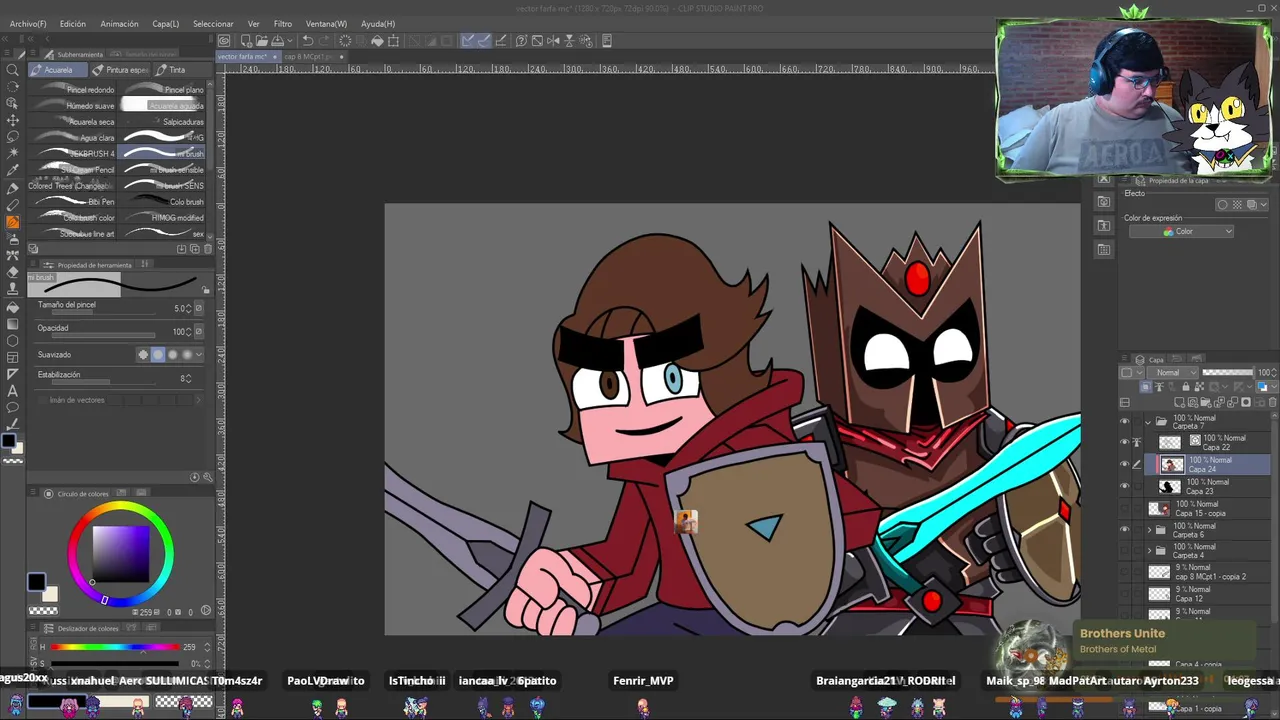The height and width of the screenshot is (720, 1280).
Task: Expand the Carpeta 4 folder
Action: pyautogui.click(x=1148, y=551)
